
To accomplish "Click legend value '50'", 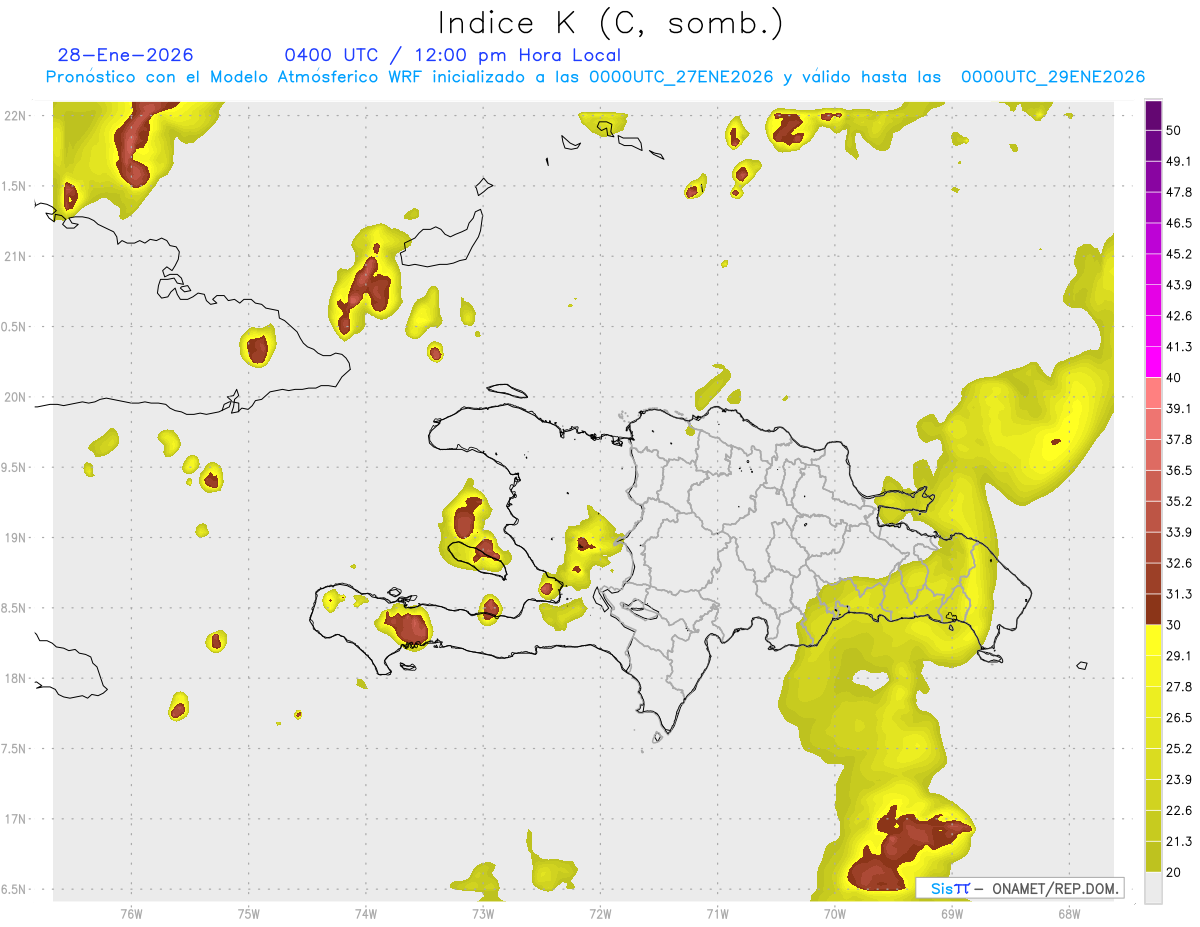I will (1174, 130).
